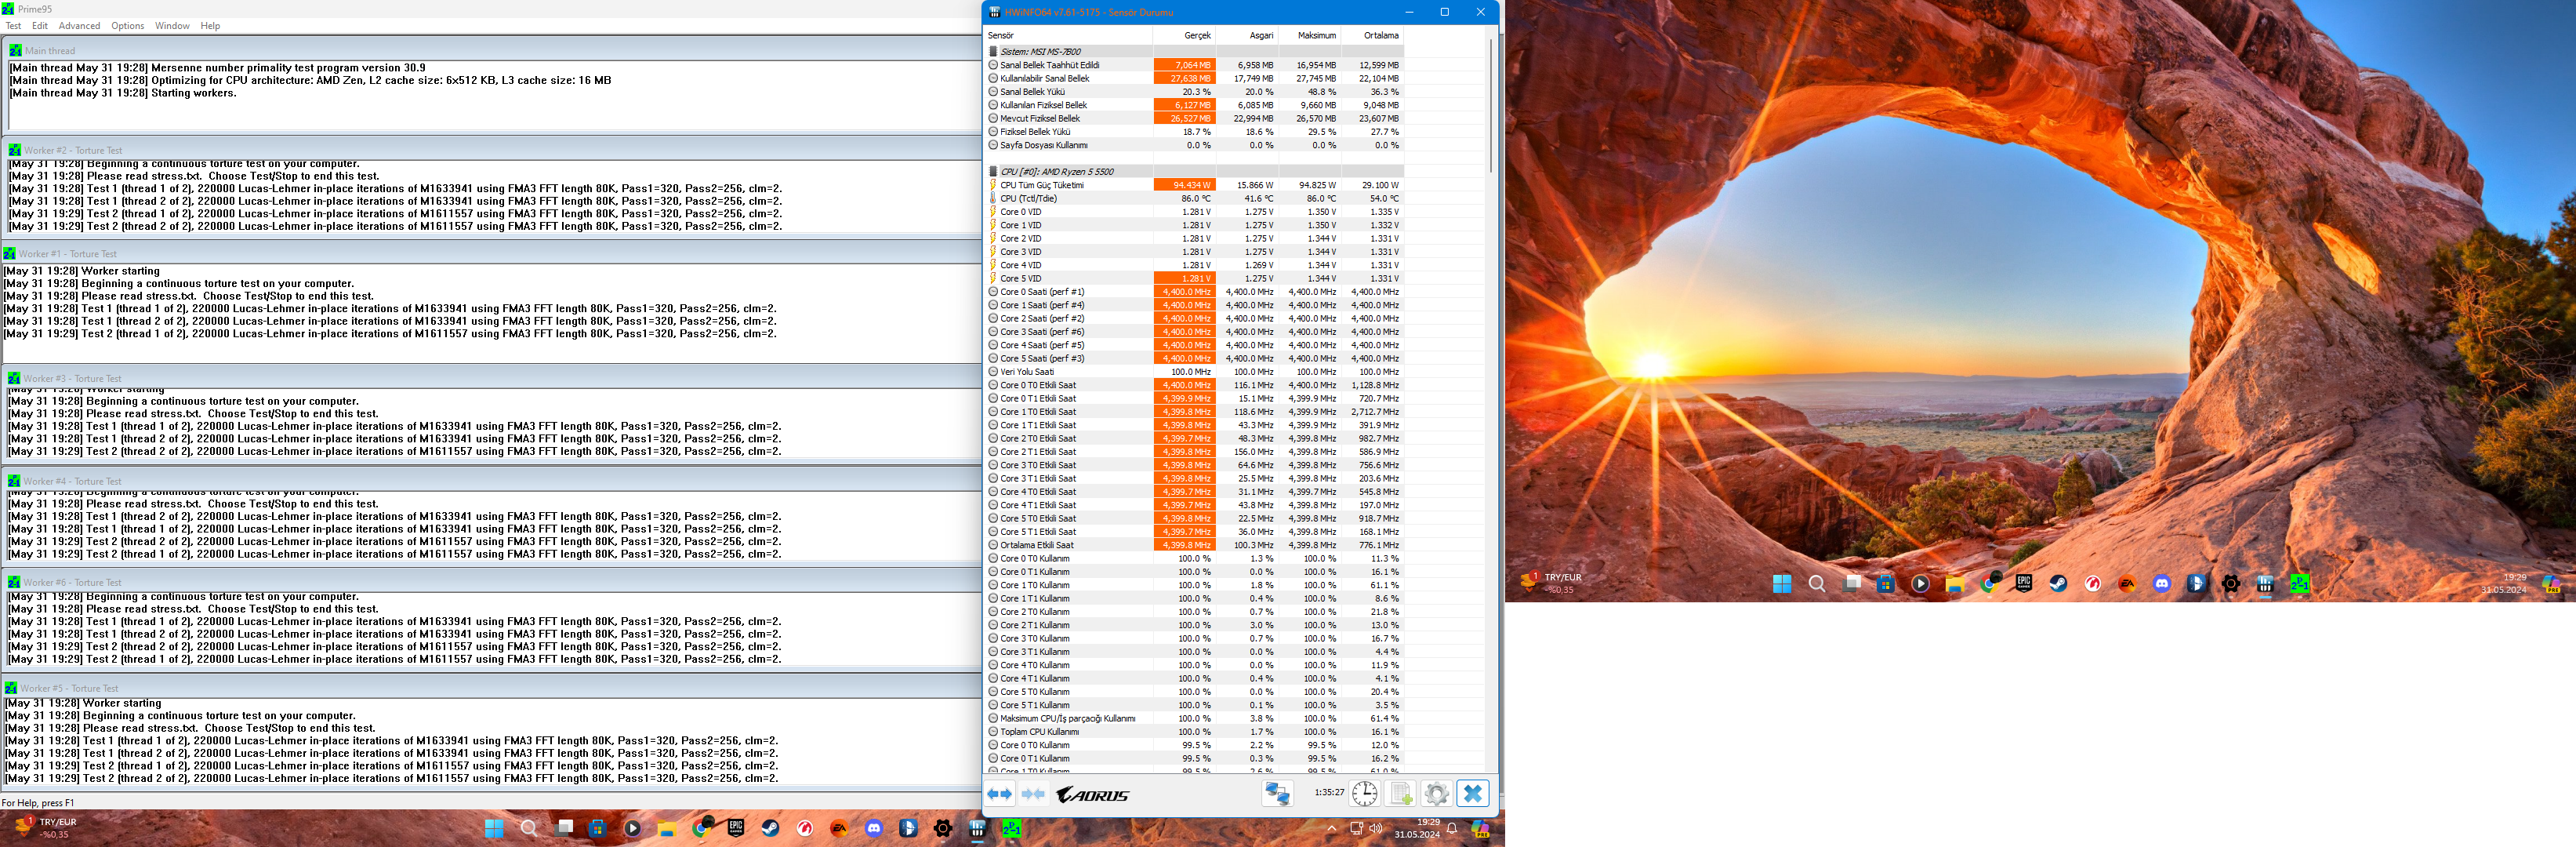This screenshot has width=2576, height=847.
Task: Click the Worker #3 Torture Test window icon
Action: pos(14,378)
